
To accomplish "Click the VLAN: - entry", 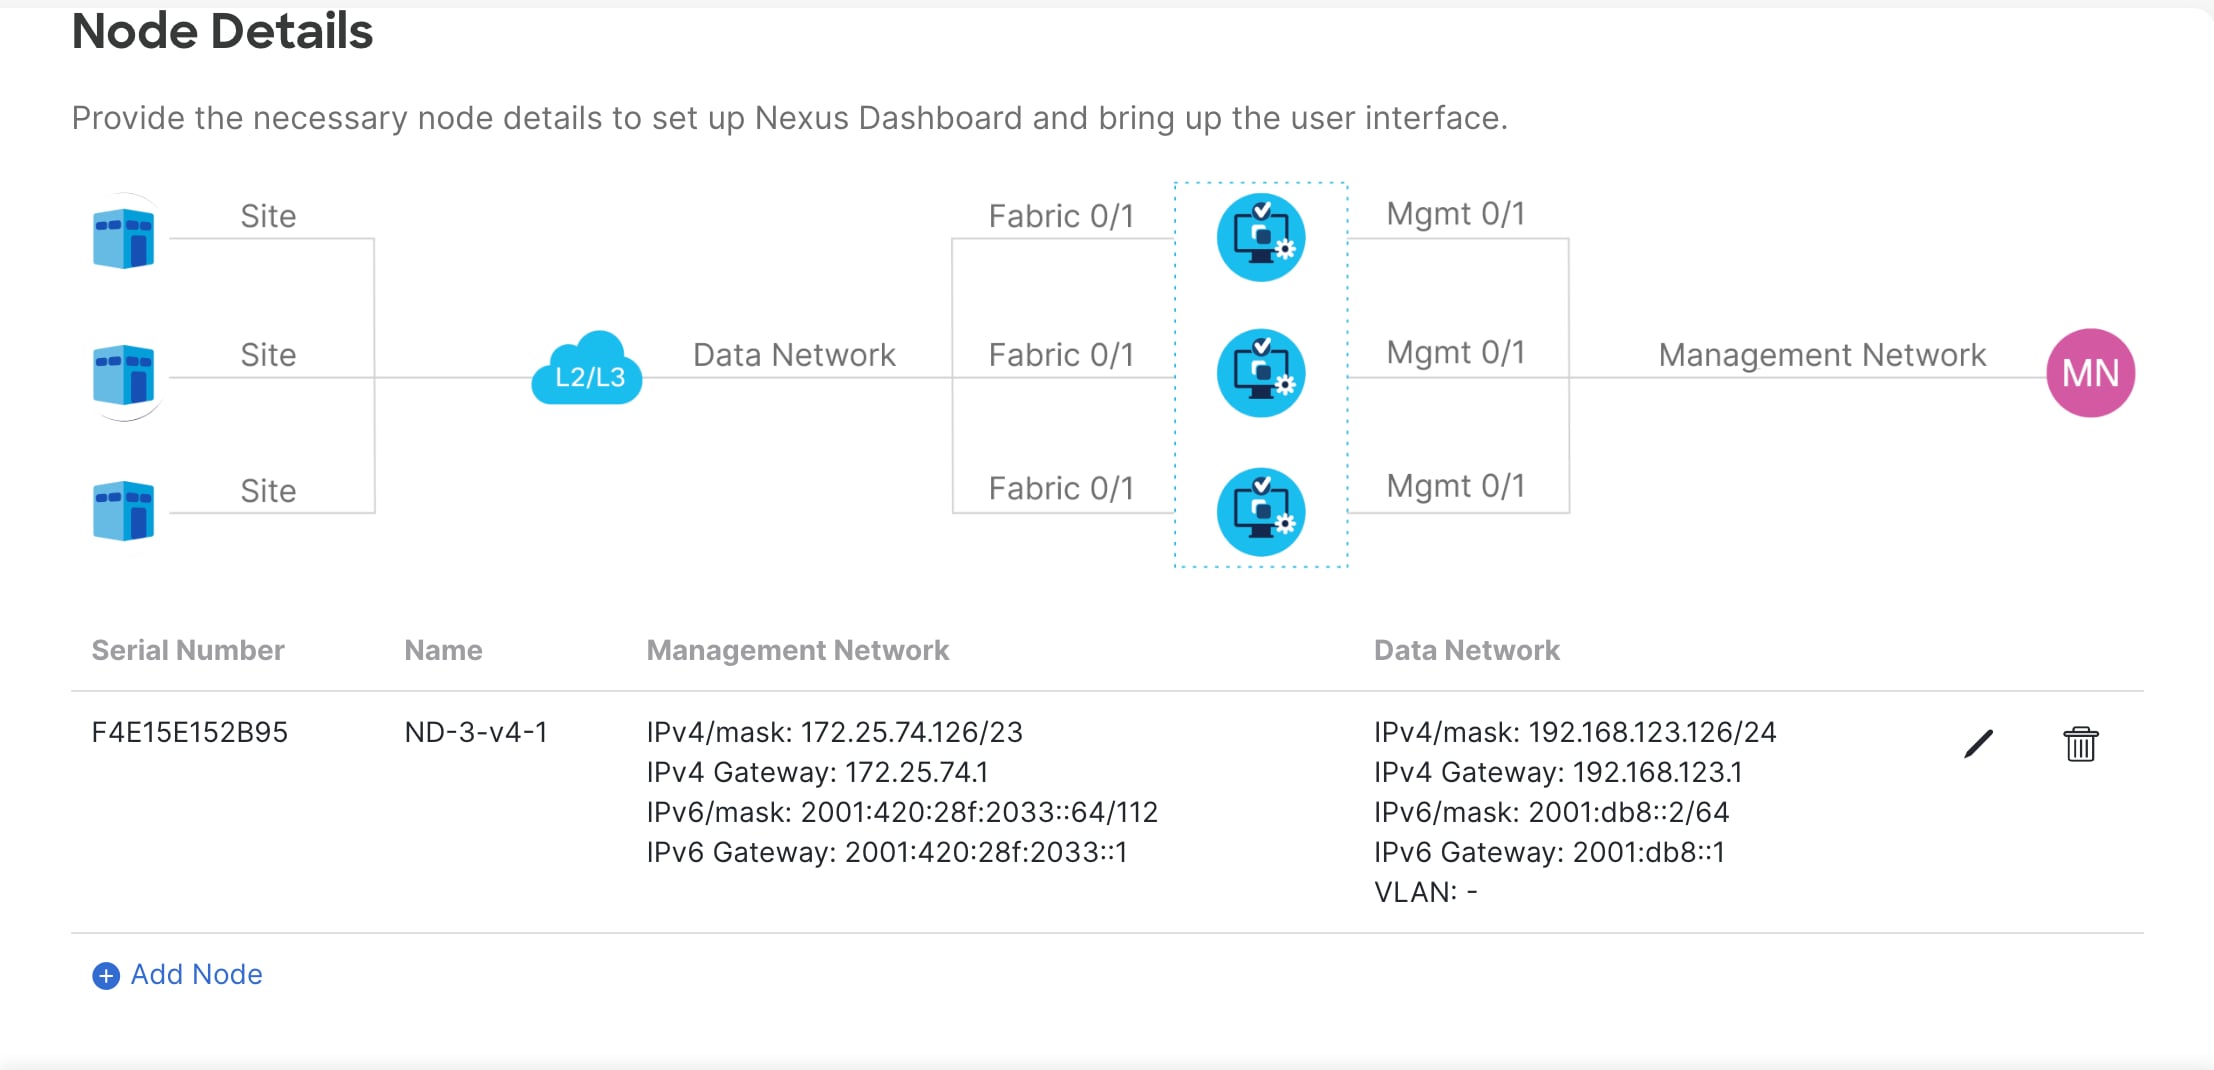I will [1426, 892].
